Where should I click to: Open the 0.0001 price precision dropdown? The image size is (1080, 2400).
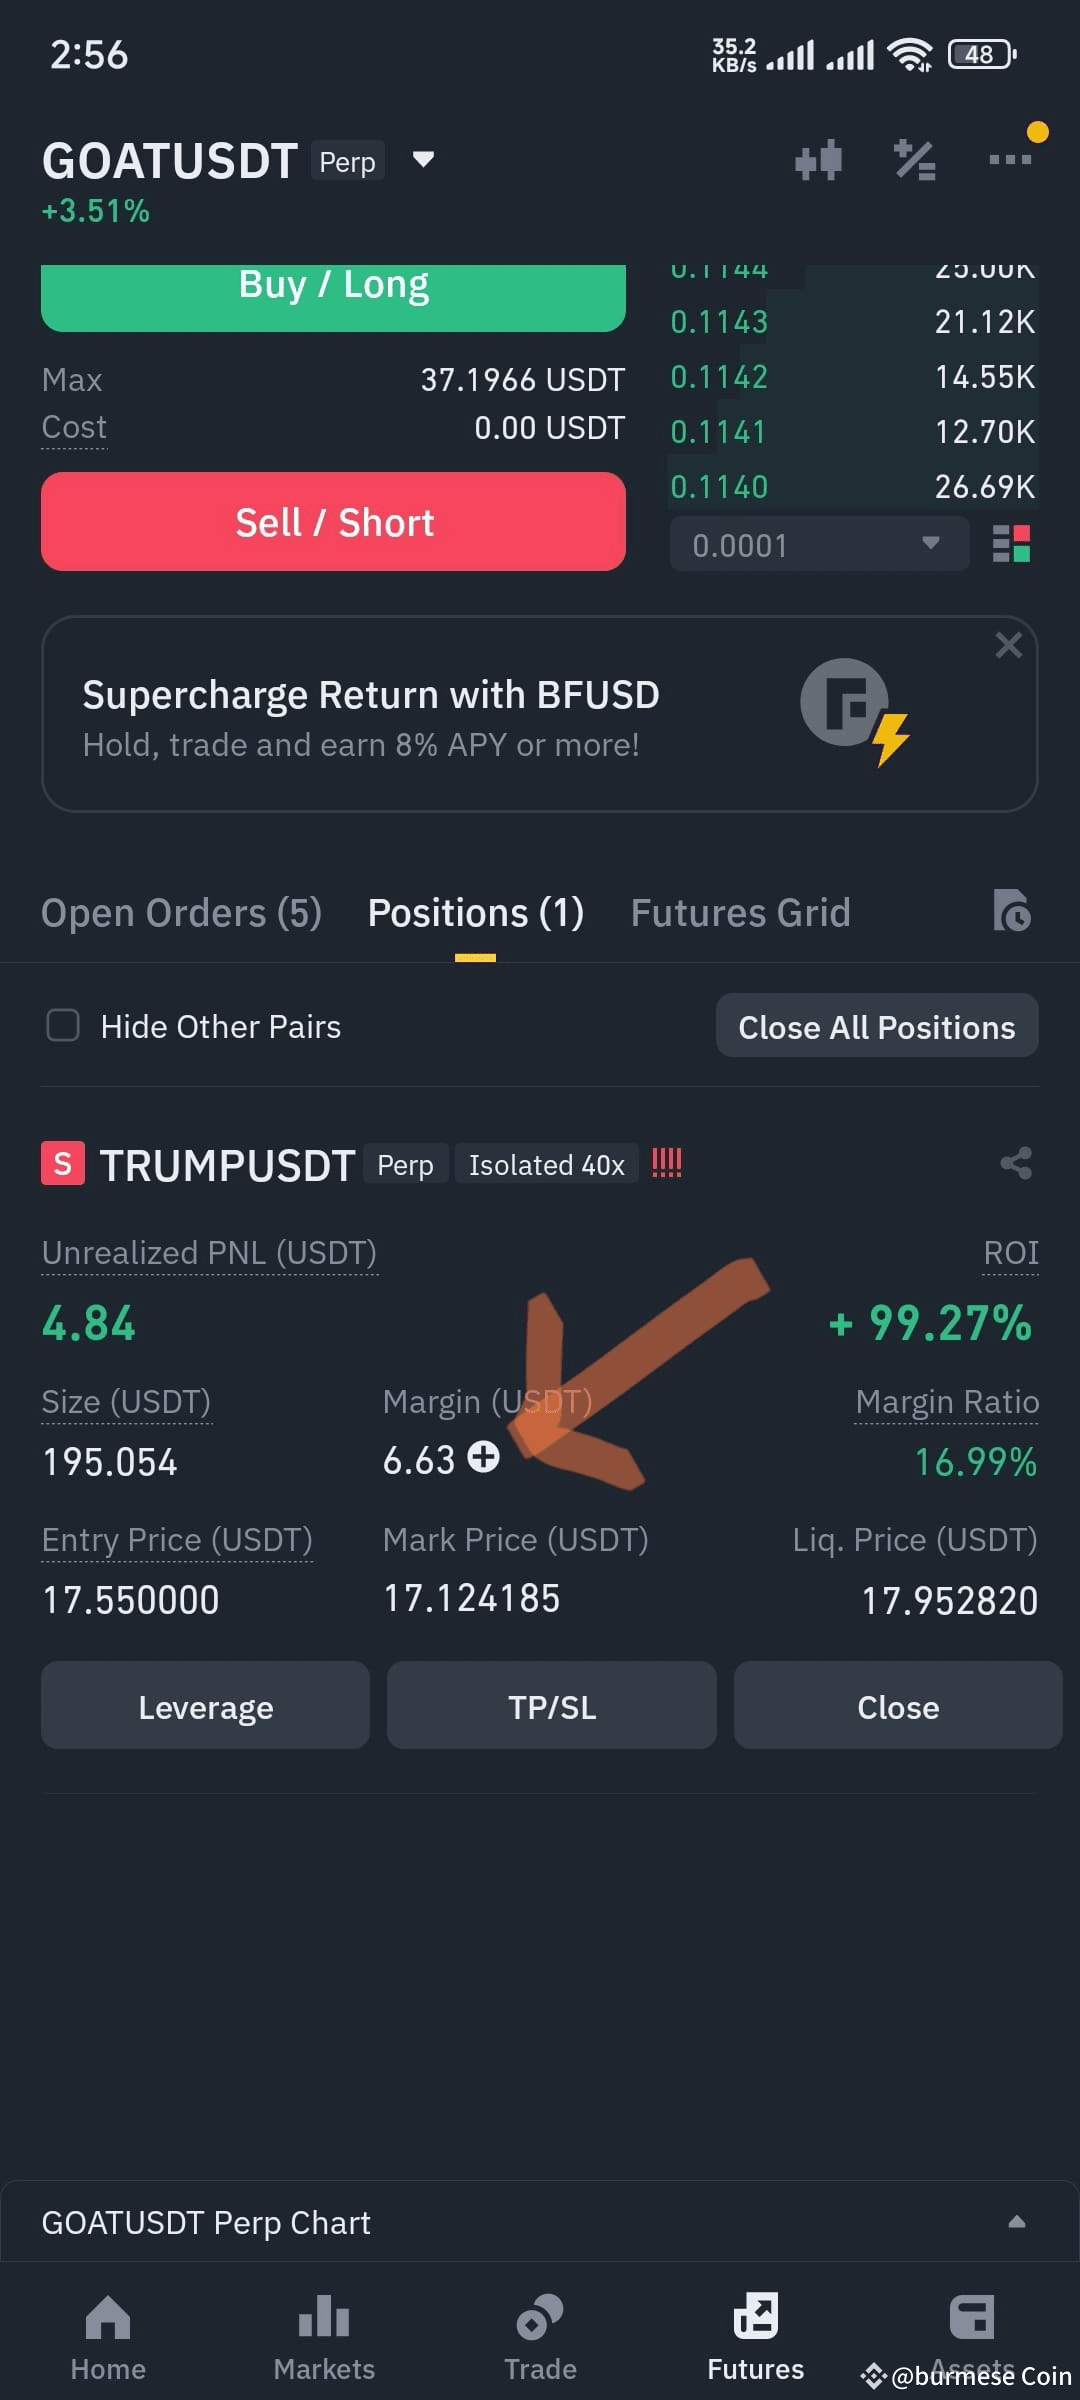[x=819, y=544]
